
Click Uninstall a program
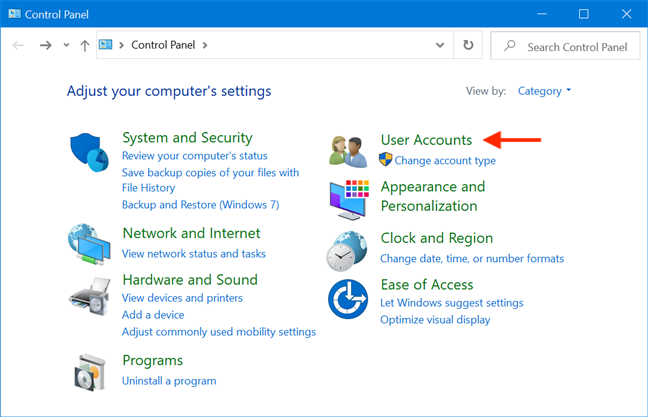(169, 381)
